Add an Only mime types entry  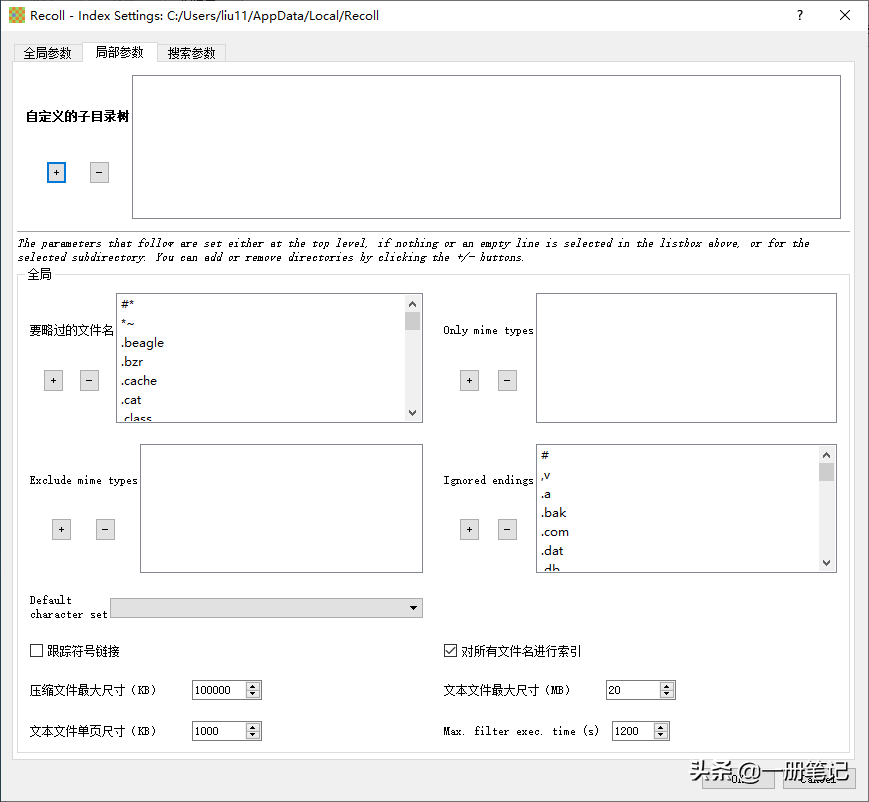(469, 380)
